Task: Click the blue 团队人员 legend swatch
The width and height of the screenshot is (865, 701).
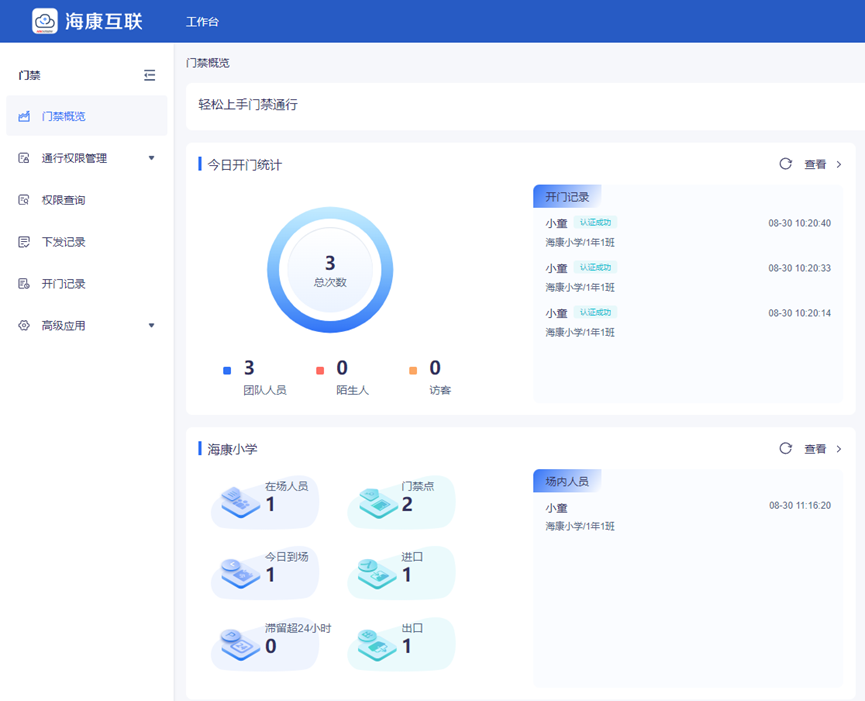Action: (x=227, y=371)
